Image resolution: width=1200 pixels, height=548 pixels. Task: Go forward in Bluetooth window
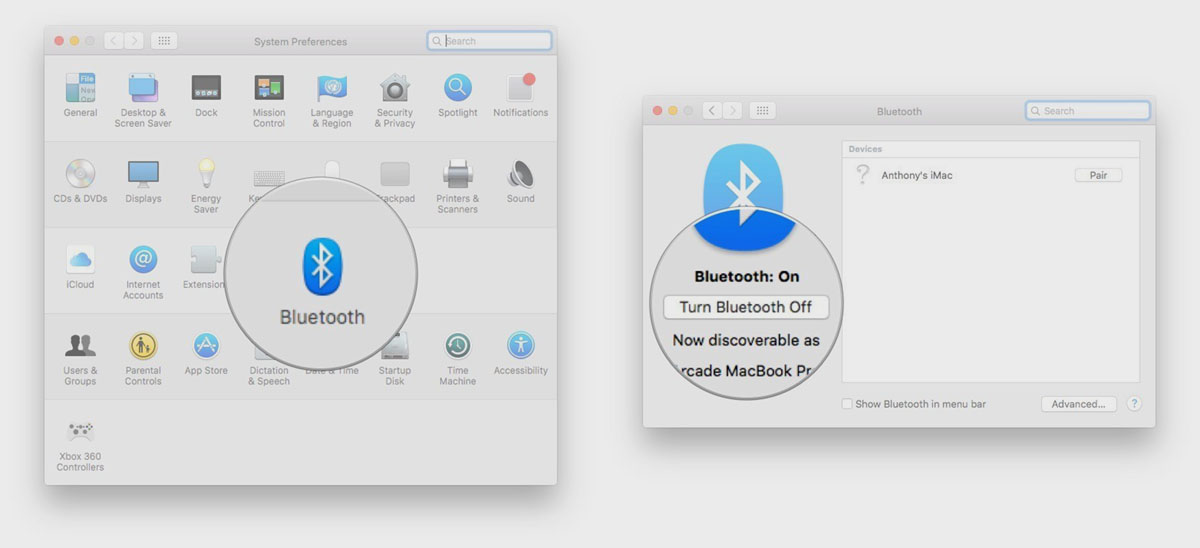click(733, 111)
